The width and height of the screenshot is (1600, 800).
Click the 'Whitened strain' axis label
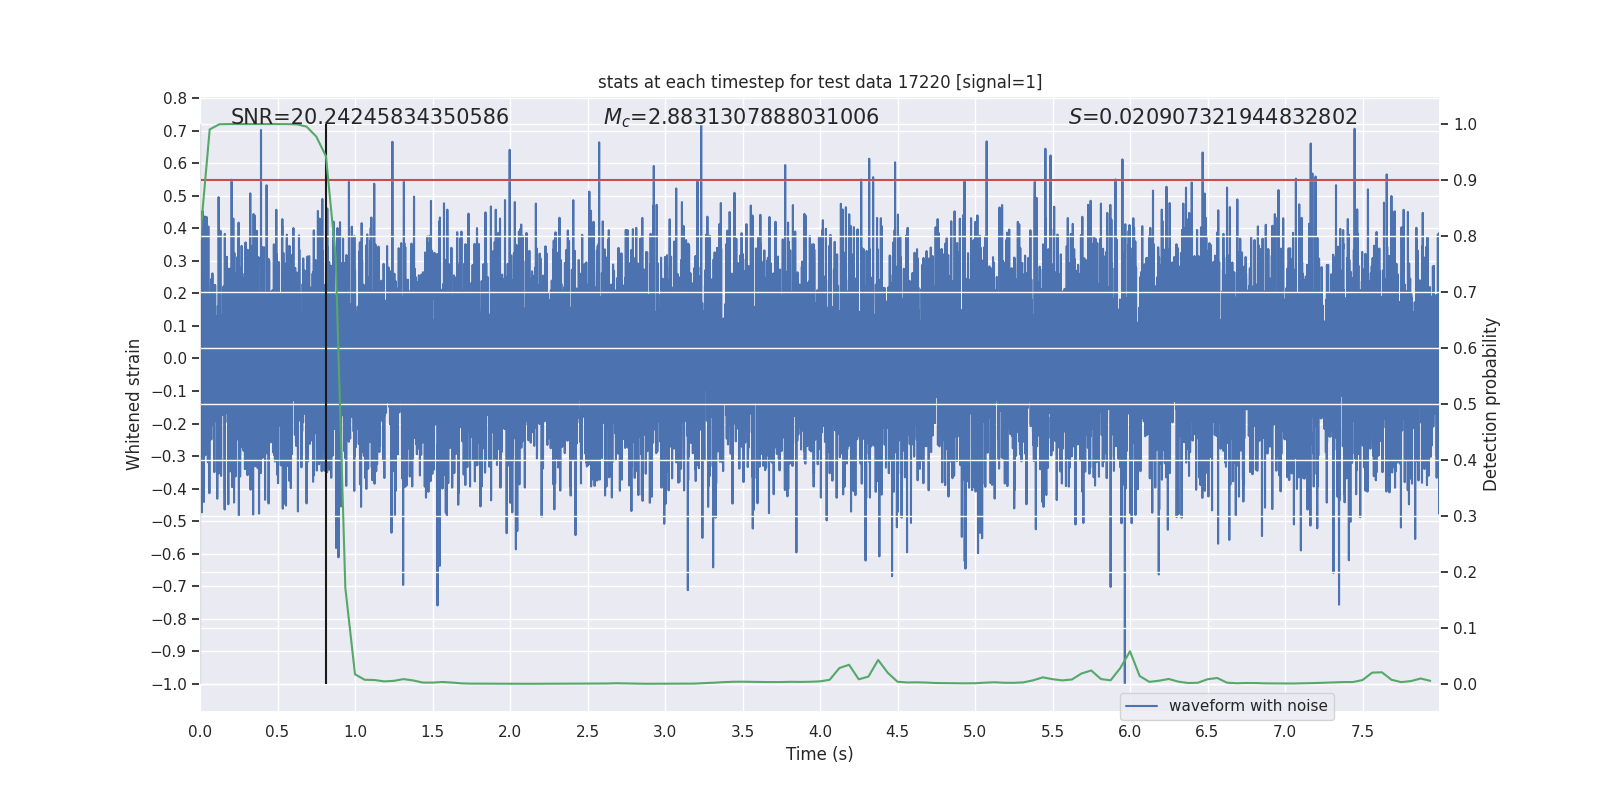pyautogui.click(x=133, y=404)
